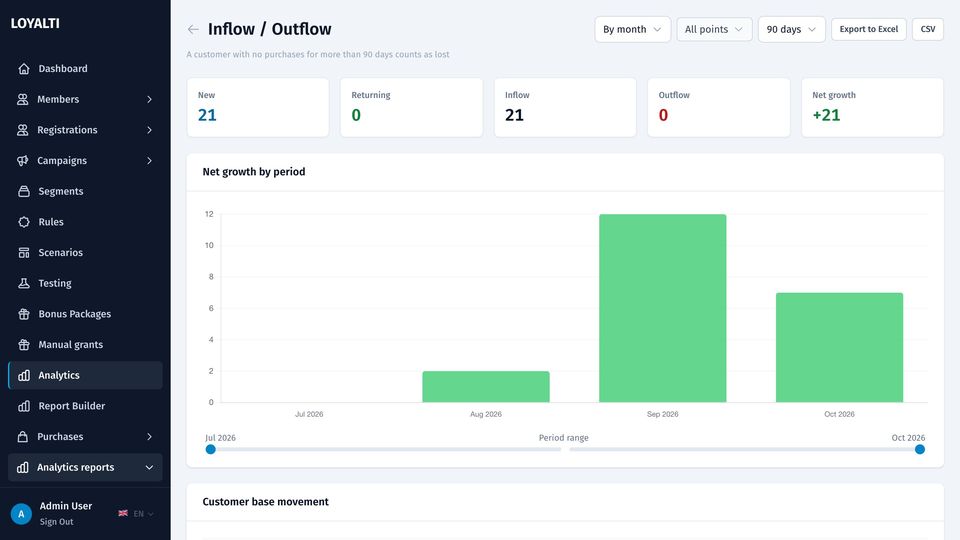Click the New customers stat card
960x540 pixels.
[x=258, y=107]
